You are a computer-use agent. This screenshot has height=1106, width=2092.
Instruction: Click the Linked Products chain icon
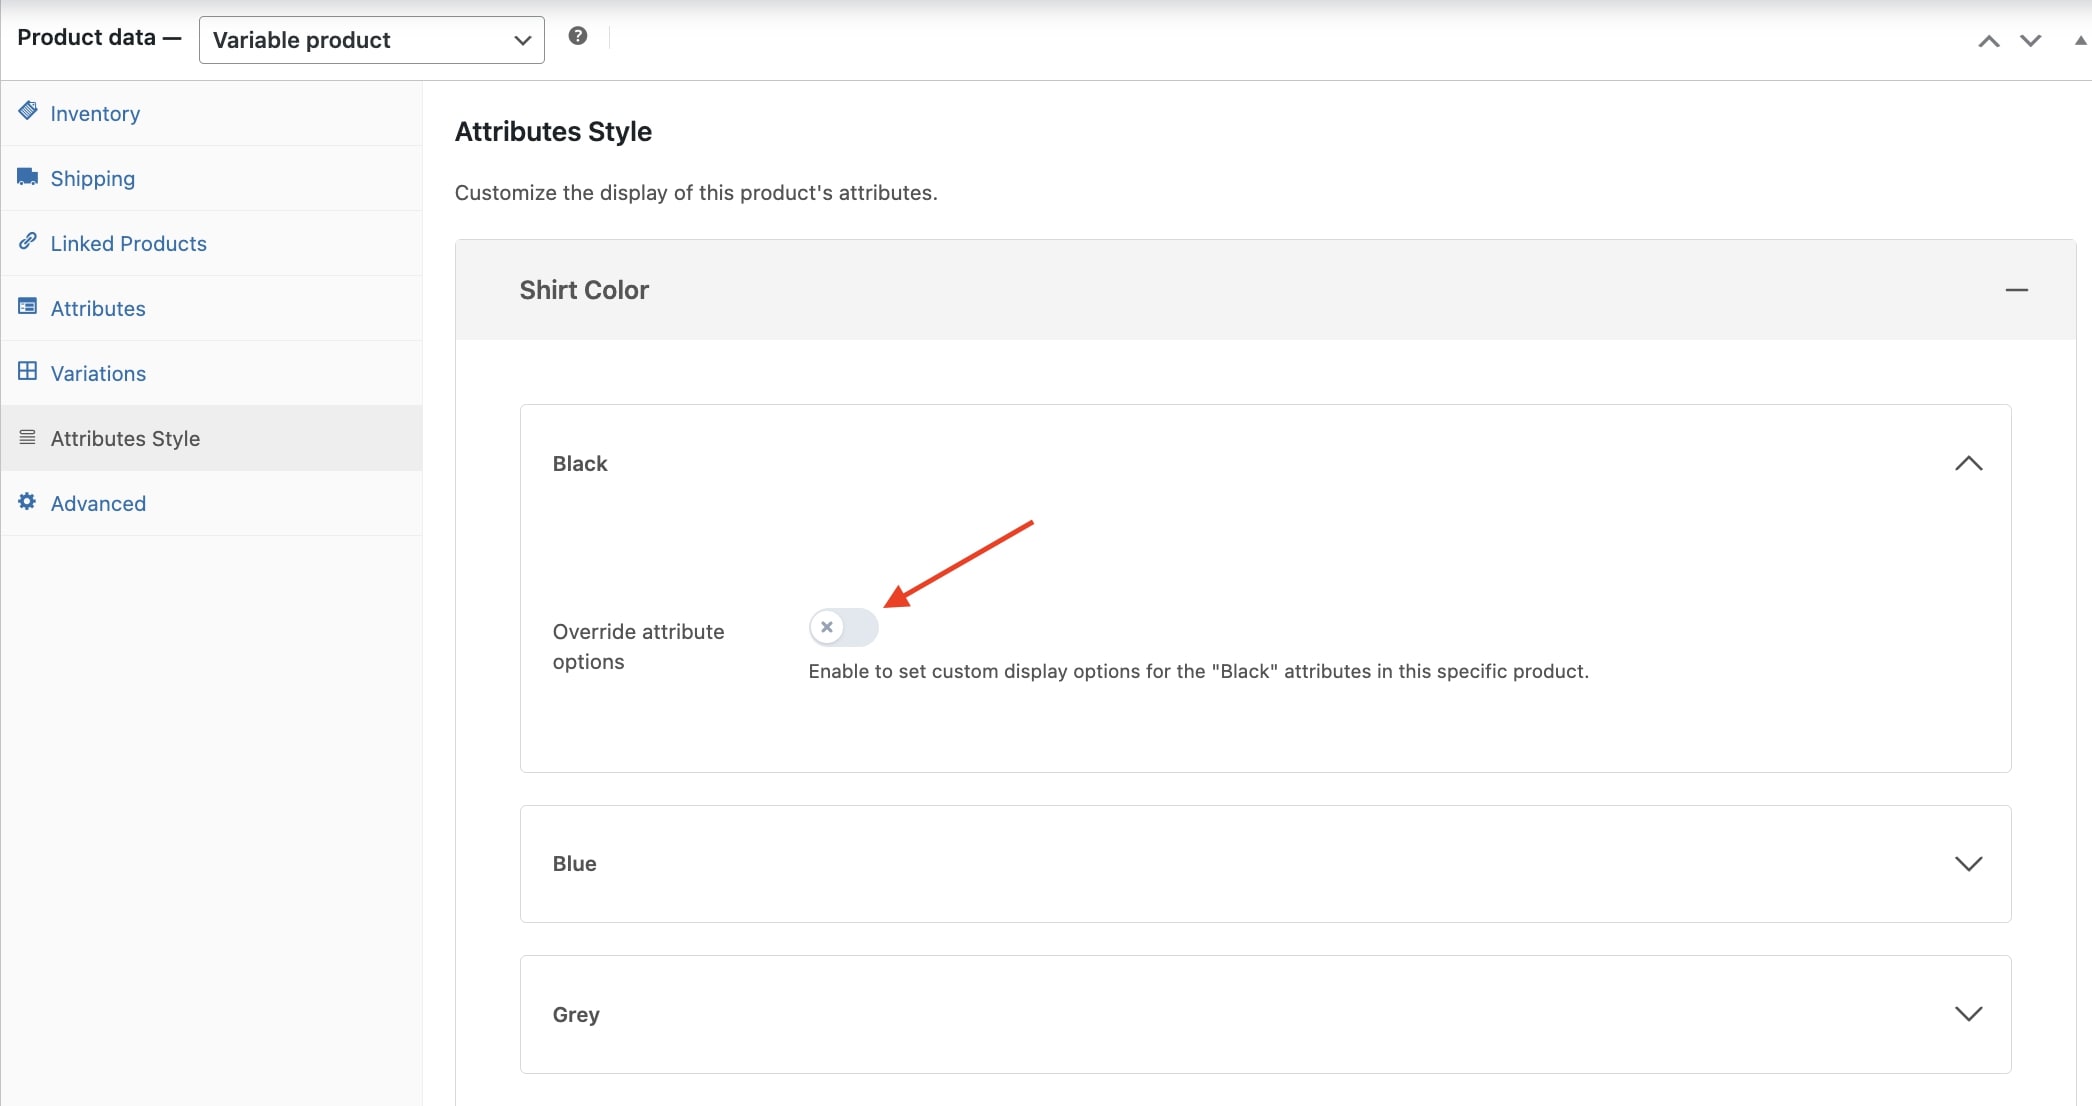coord(28,242)
